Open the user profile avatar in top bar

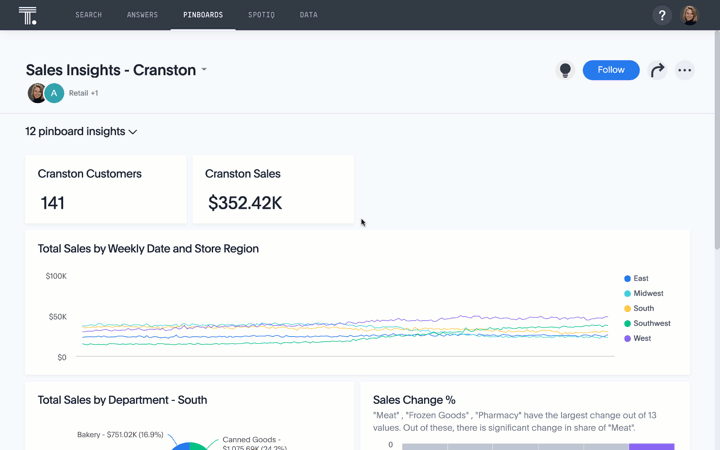689,15
